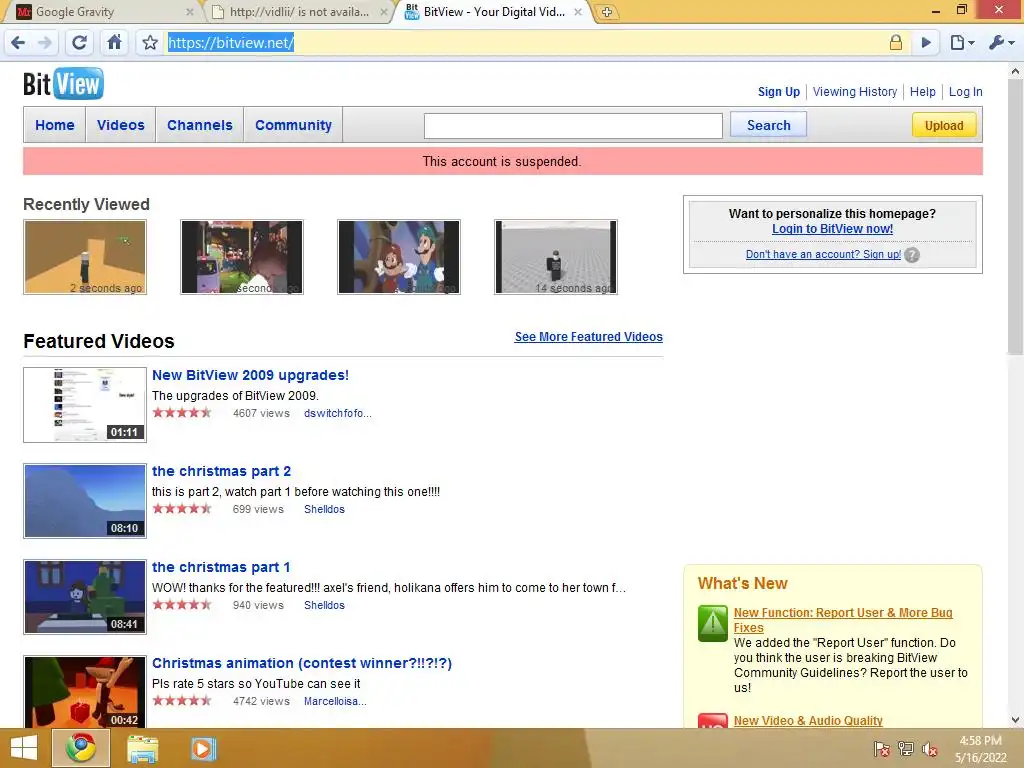Close the vidlii not available tab
Screen dimensions: 1024x768
coord(384,12)
